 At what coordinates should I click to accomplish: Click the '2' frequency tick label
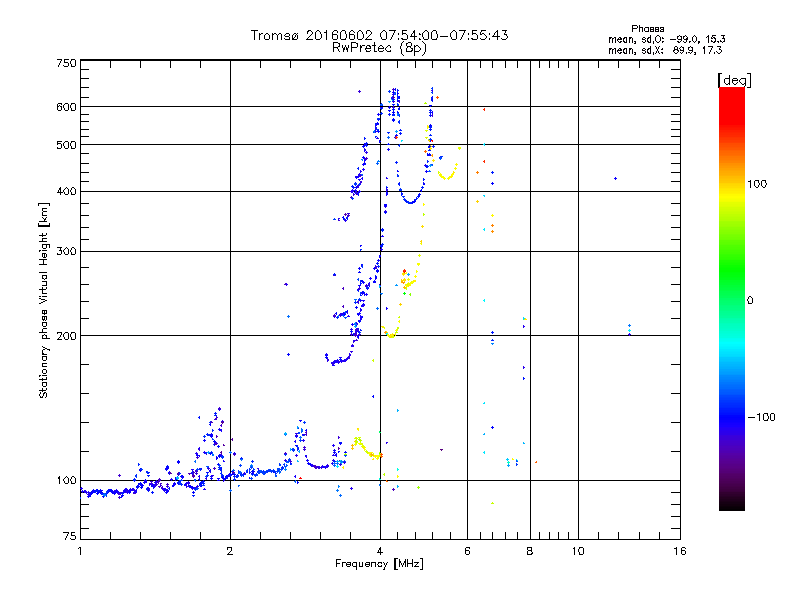[x=230, y=551]
